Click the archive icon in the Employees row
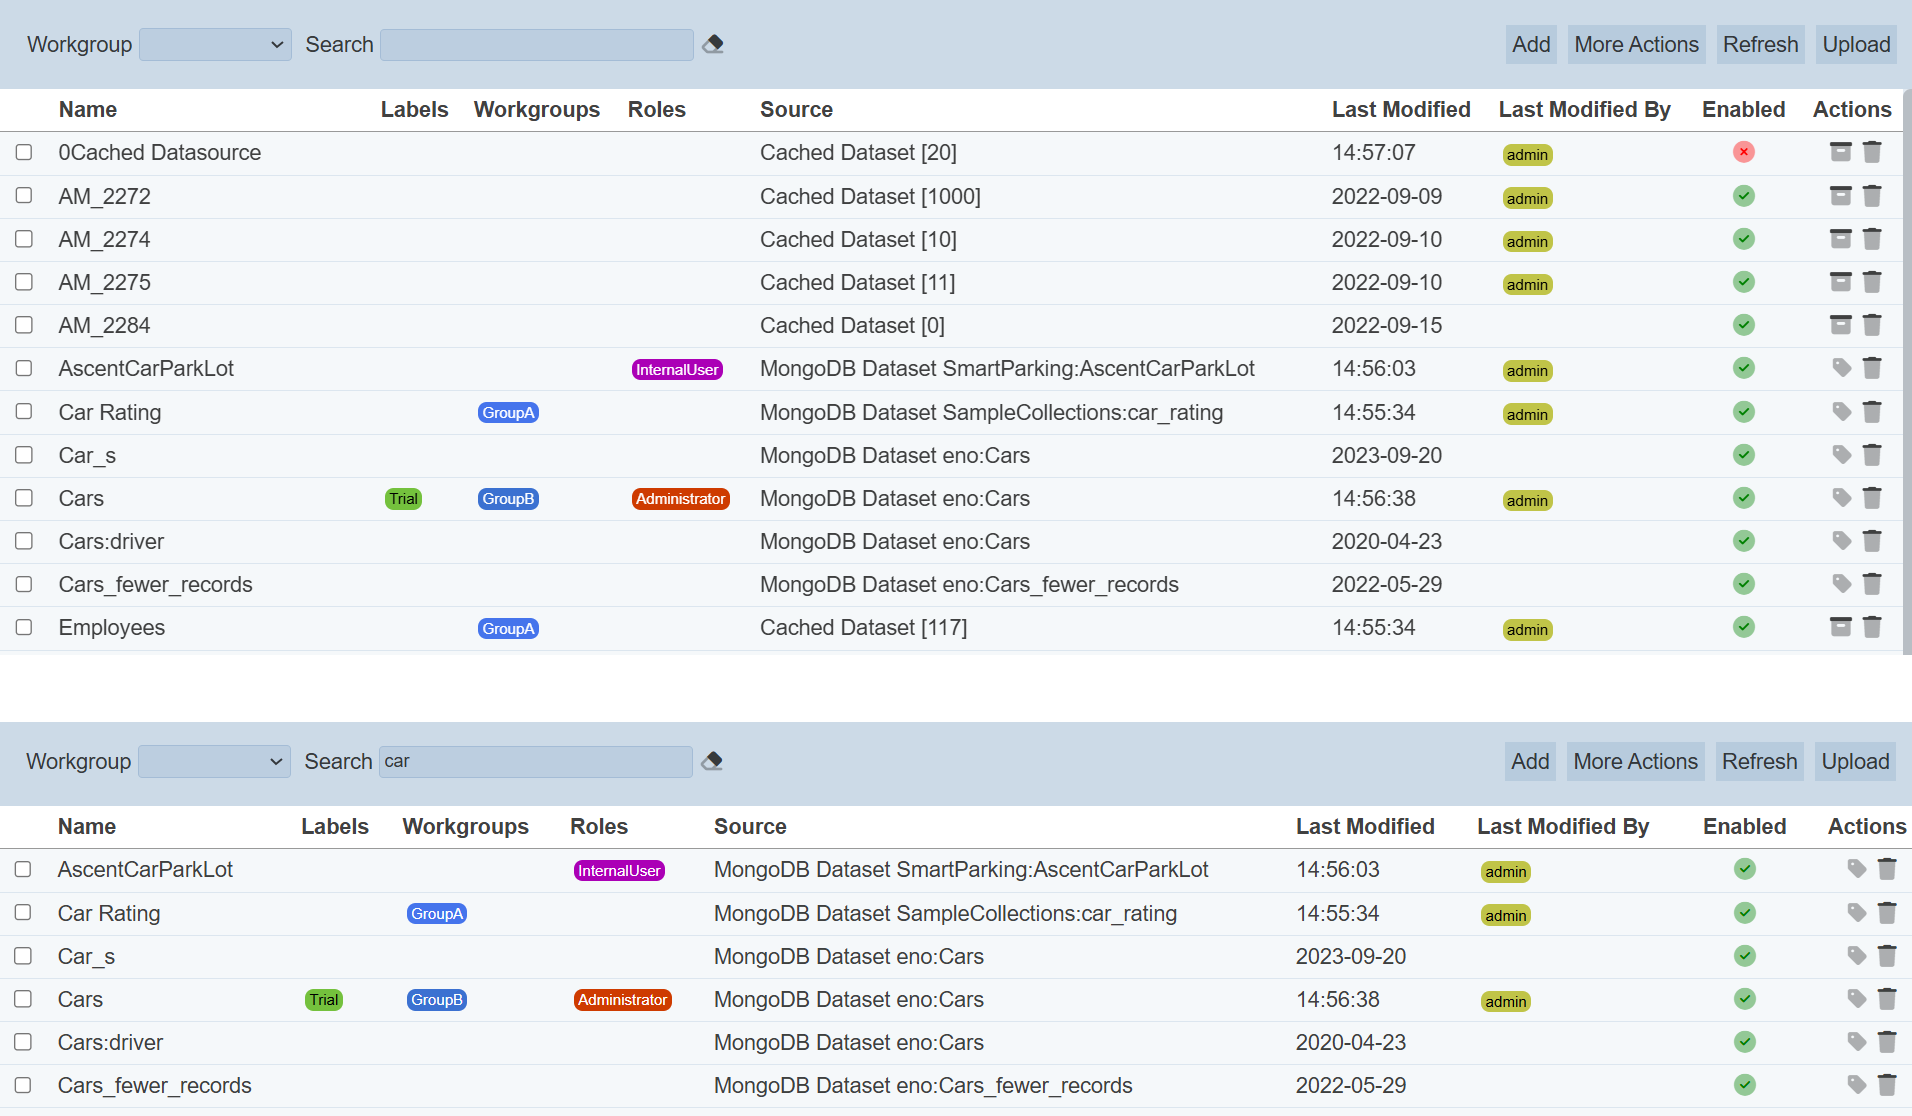 1840,627
